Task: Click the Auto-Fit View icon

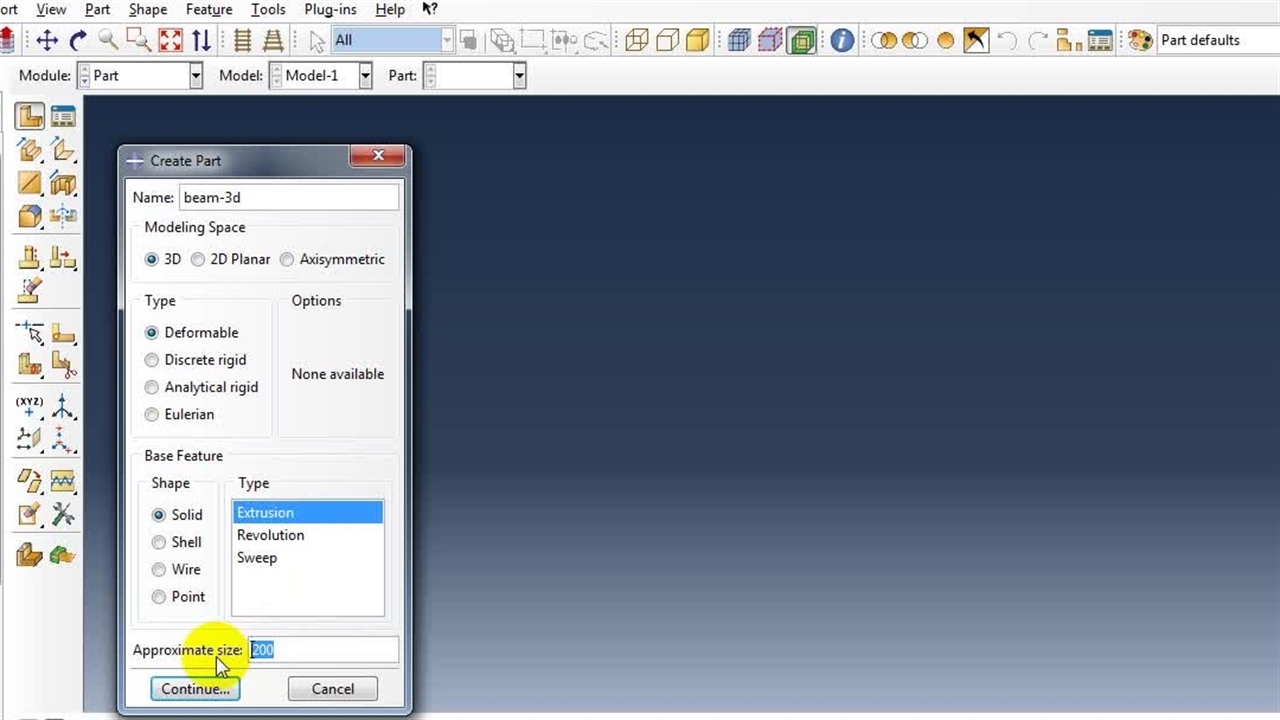Action: tap(171, 40)
